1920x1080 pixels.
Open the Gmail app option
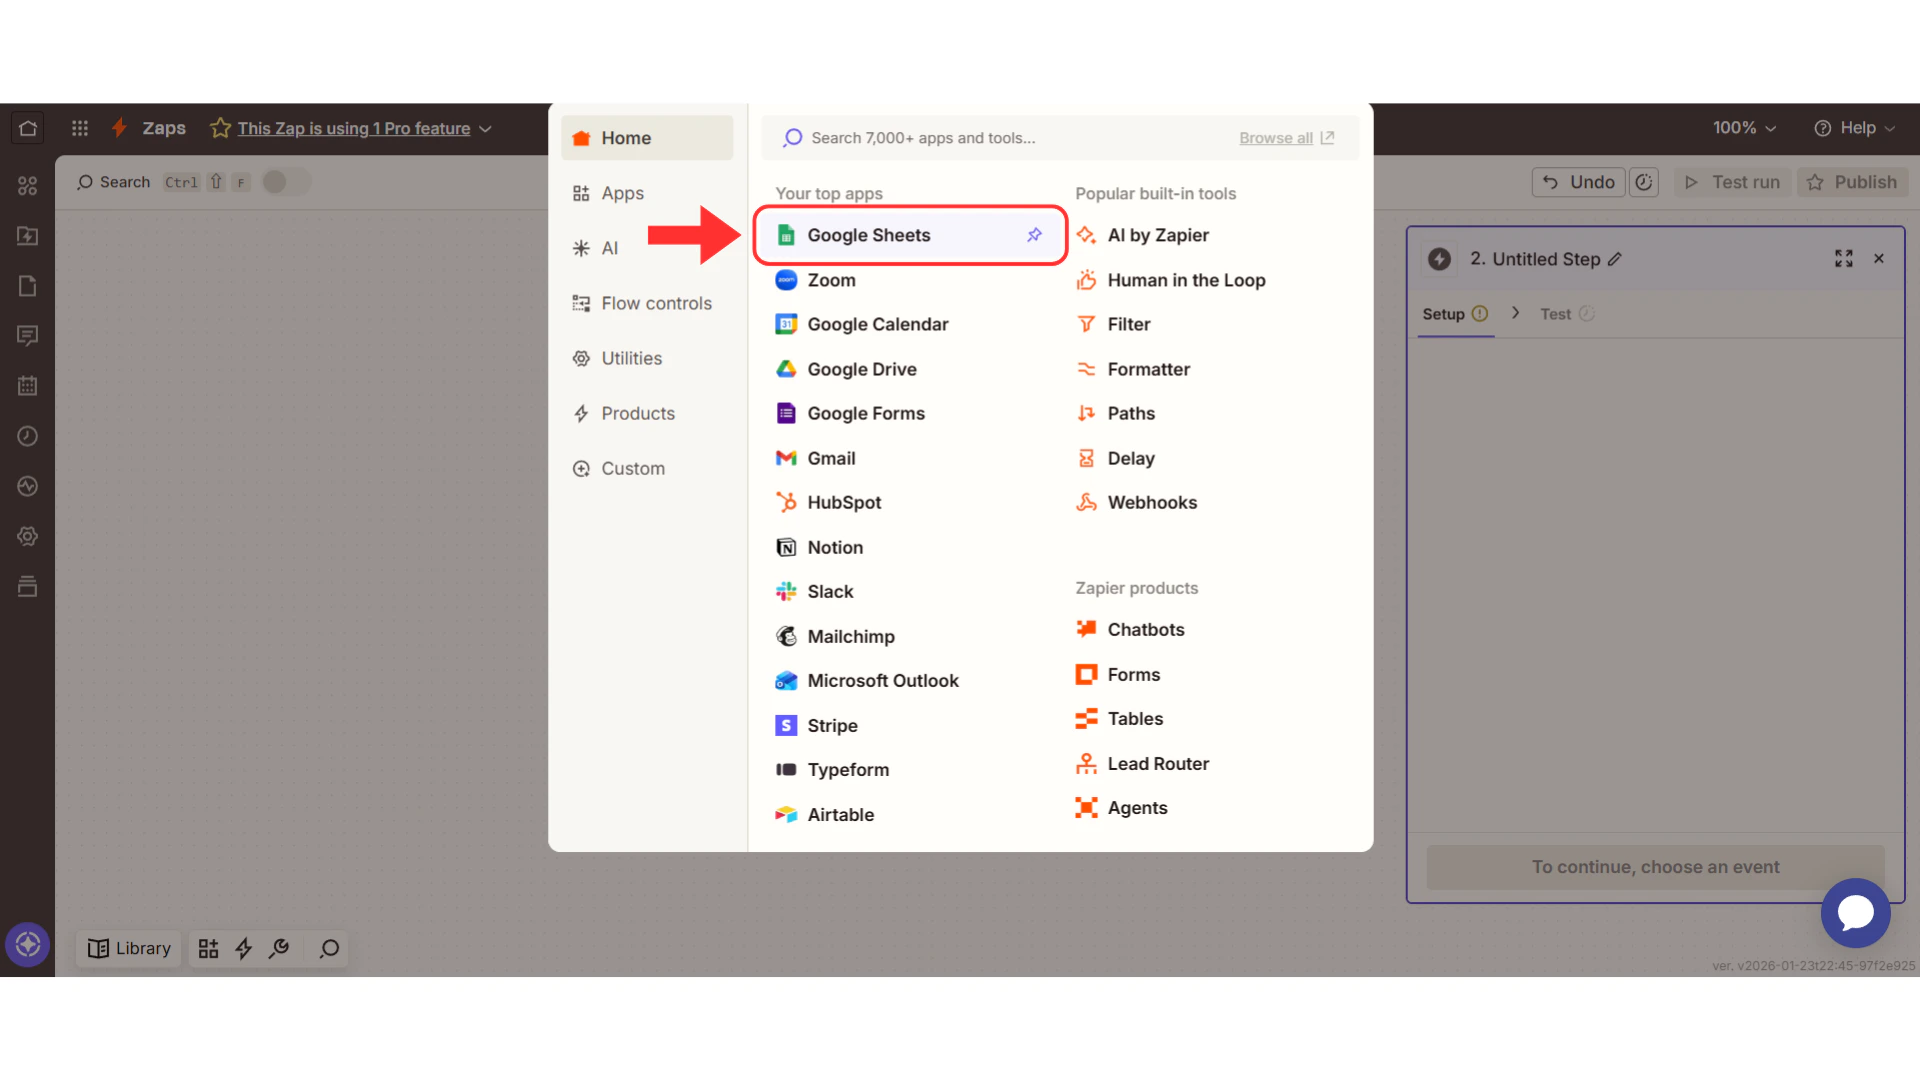831,458
